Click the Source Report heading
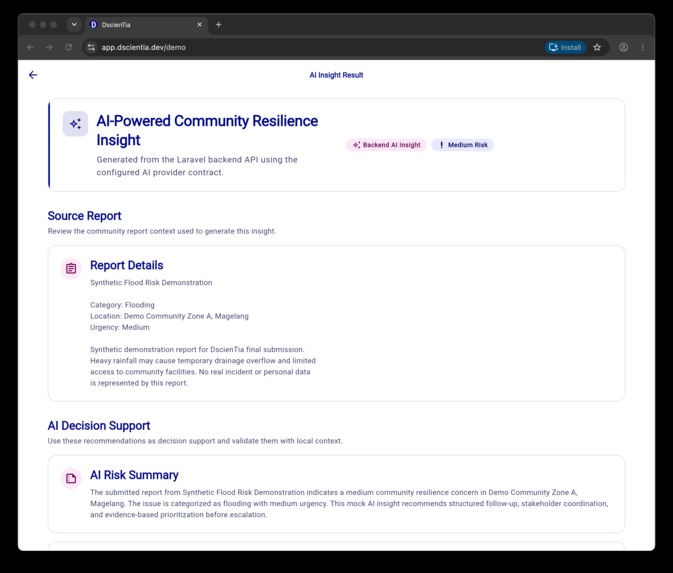Viewport: 673px width, 573px height. (x=85, y=216)
